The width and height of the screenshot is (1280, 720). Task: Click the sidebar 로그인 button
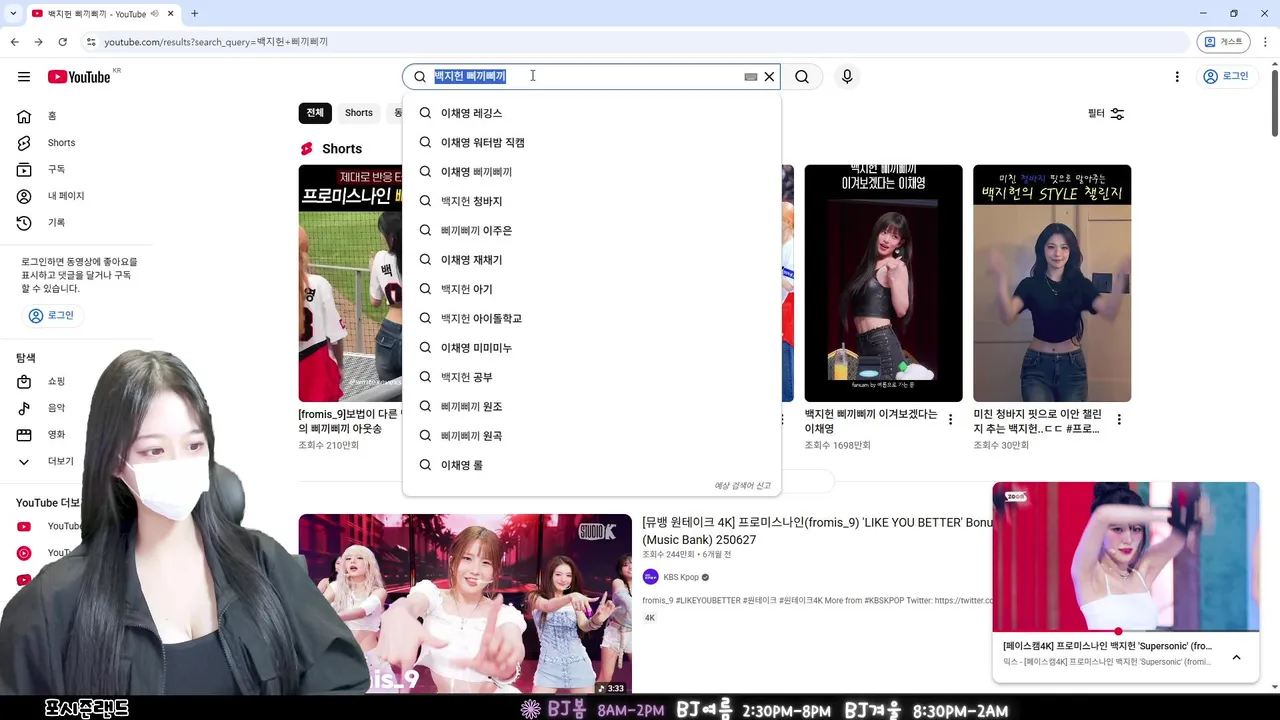click(x=52, y=315)
